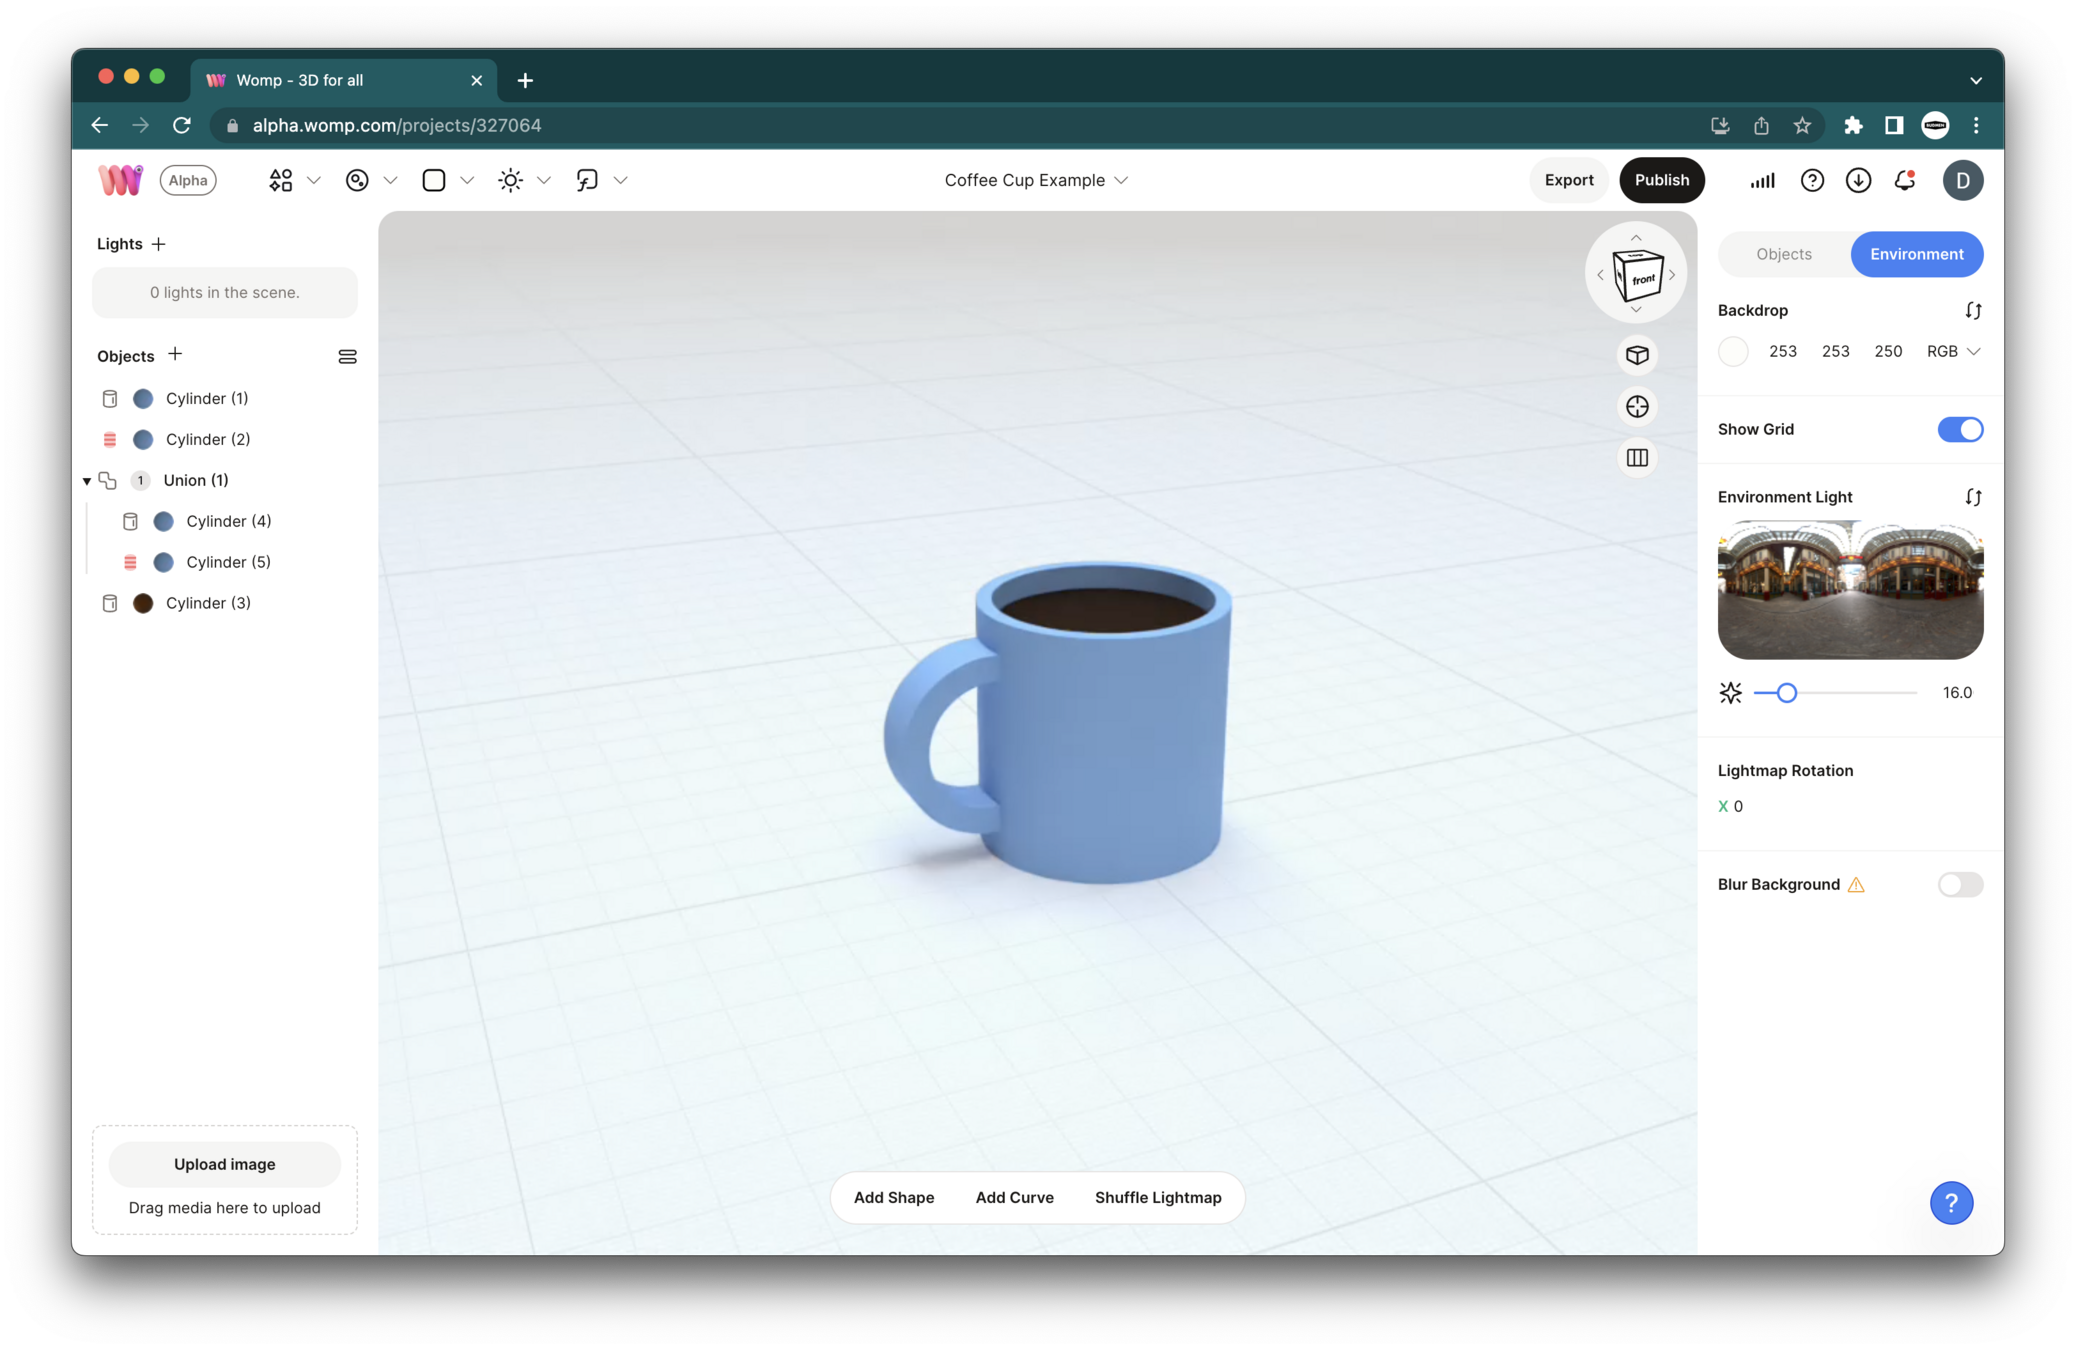Click the shapes tool icon in toolbar

click(x=281, y=180)
